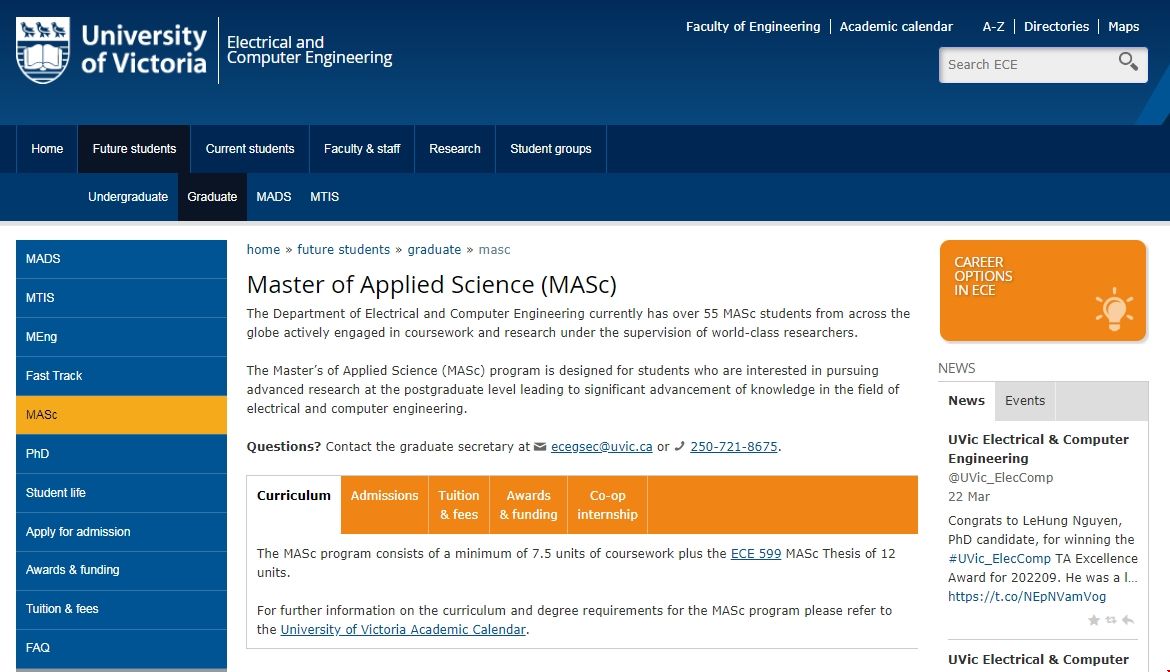Select the Co-op internship tab
1170x672 pixels.
607,505
